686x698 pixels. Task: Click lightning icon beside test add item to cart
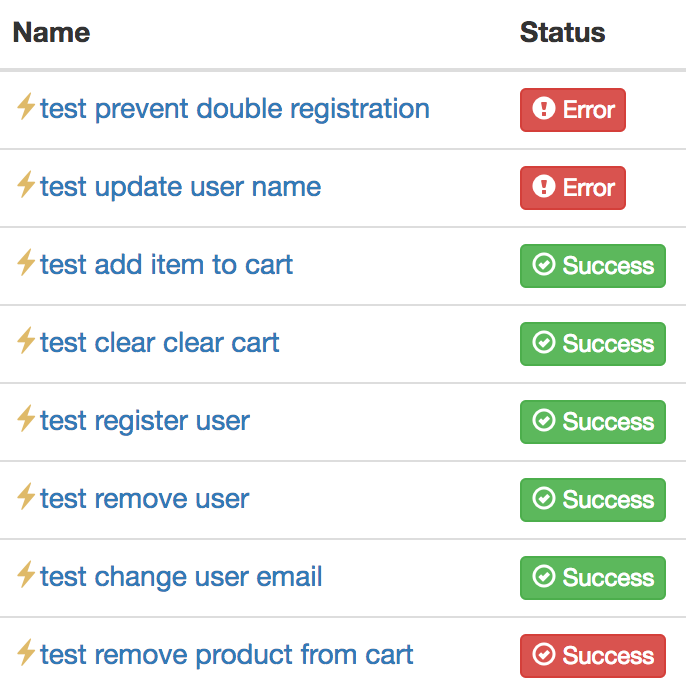pos(26,262)
